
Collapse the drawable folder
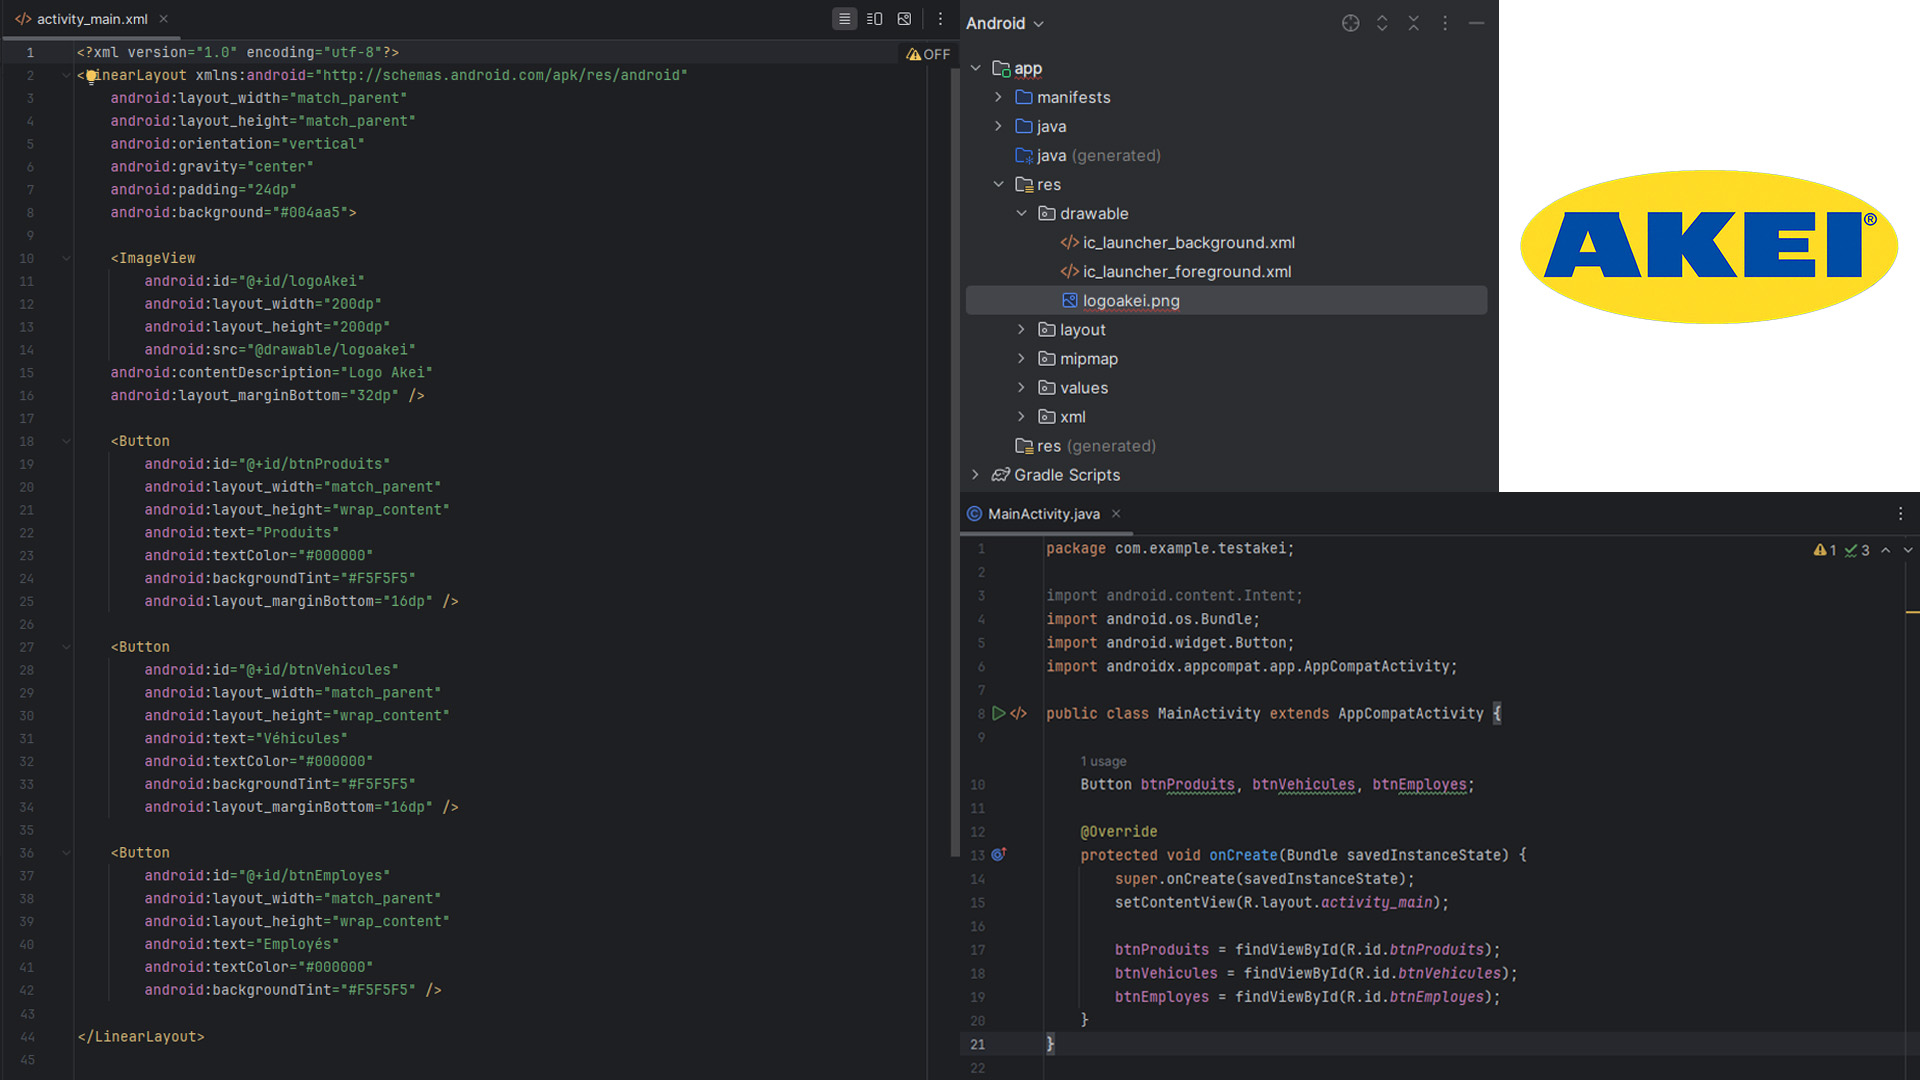tap(1021, 213)
